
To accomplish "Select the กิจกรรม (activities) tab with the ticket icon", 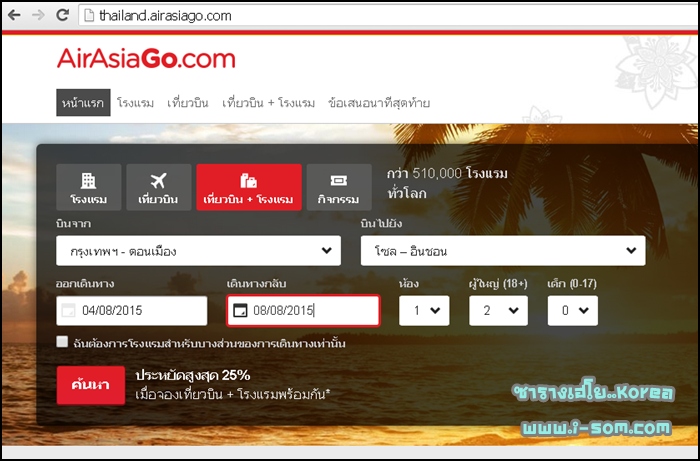I will tap(339, 187).
